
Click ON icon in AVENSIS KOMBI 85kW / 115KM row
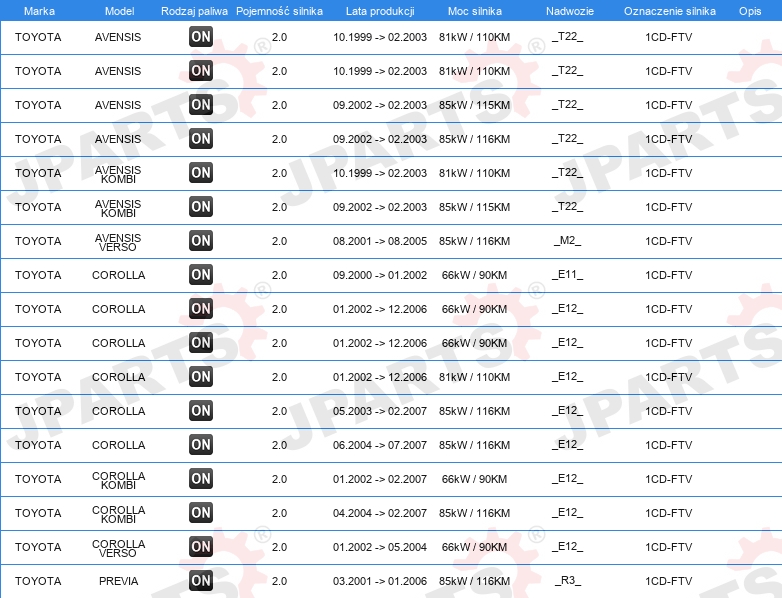[201, 206]
